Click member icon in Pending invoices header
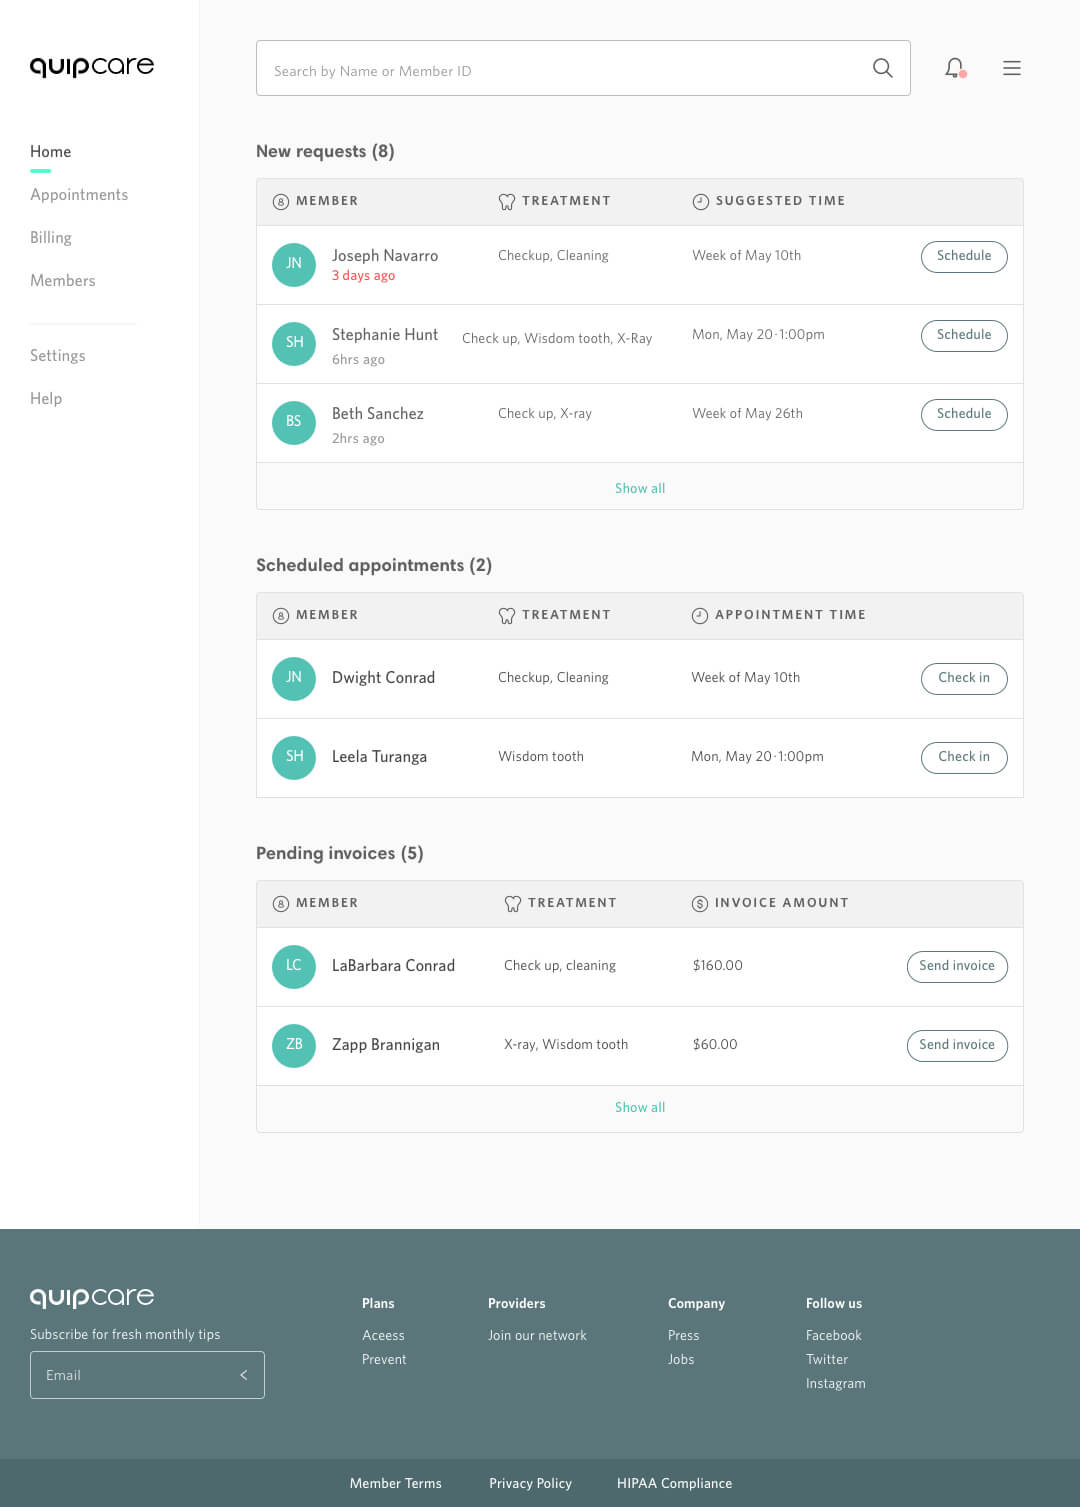 [x=281, y=904]
